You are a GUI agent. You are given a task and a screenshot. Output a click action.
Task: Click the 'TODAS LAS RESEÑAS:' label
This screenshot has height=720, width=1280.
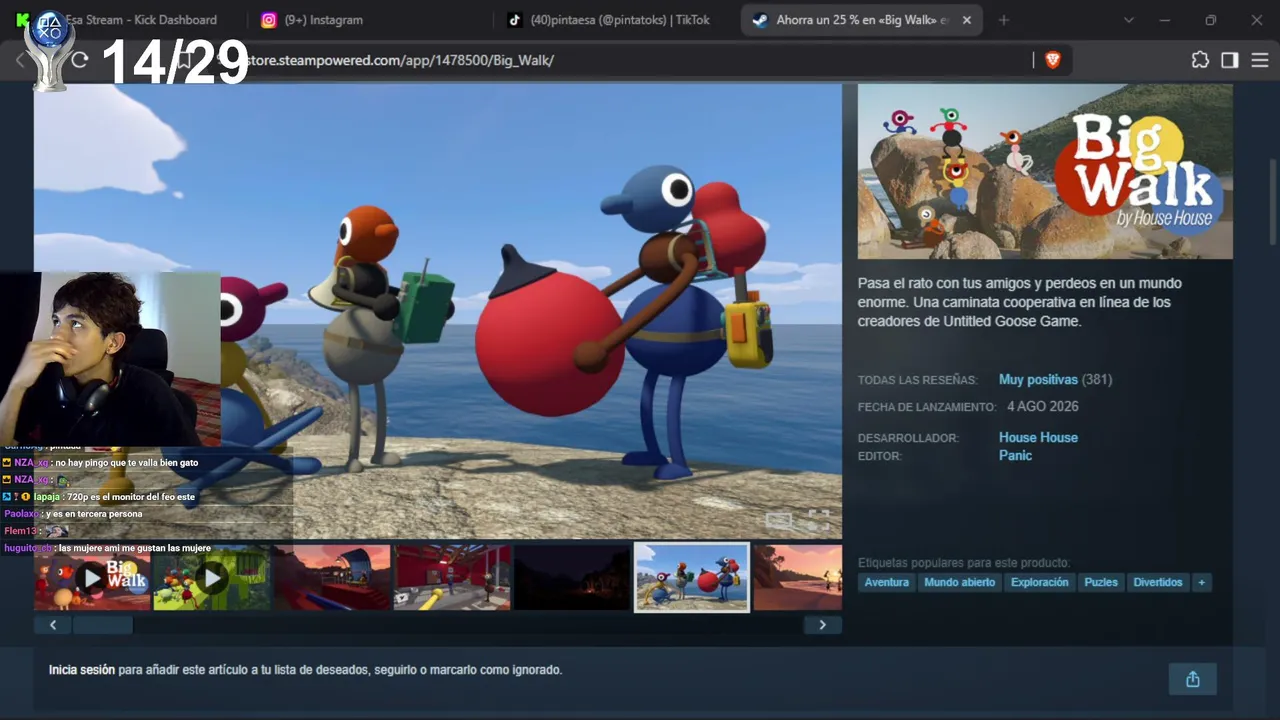pos(917,380)
